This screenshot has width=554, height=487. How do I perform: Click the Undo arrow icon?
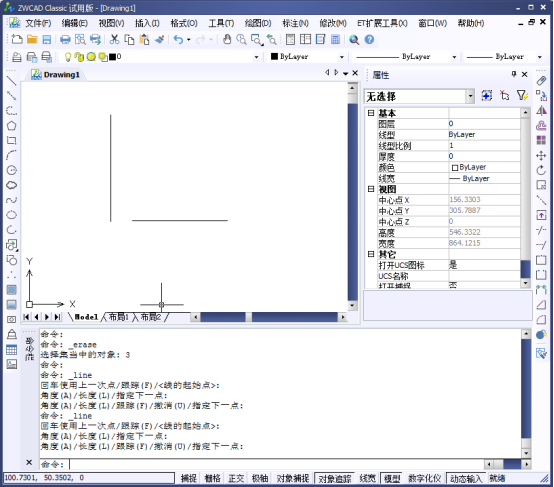(x=178, y=39)
